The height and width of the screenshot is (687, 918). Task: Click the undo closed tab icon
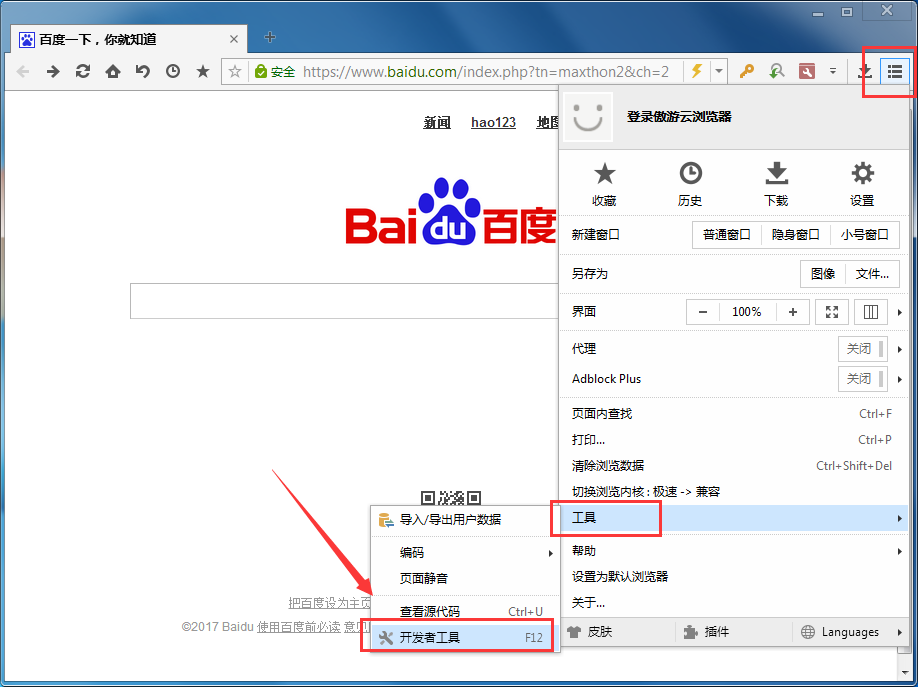coord(142,71)
